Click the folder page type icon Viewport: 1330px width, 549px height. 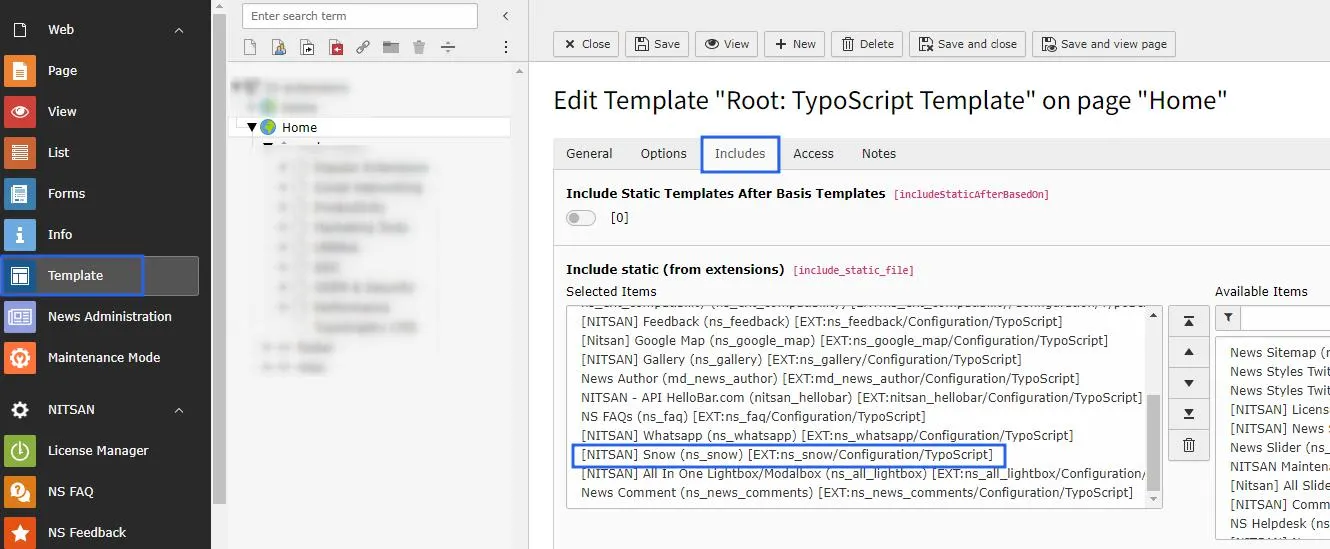391,47
